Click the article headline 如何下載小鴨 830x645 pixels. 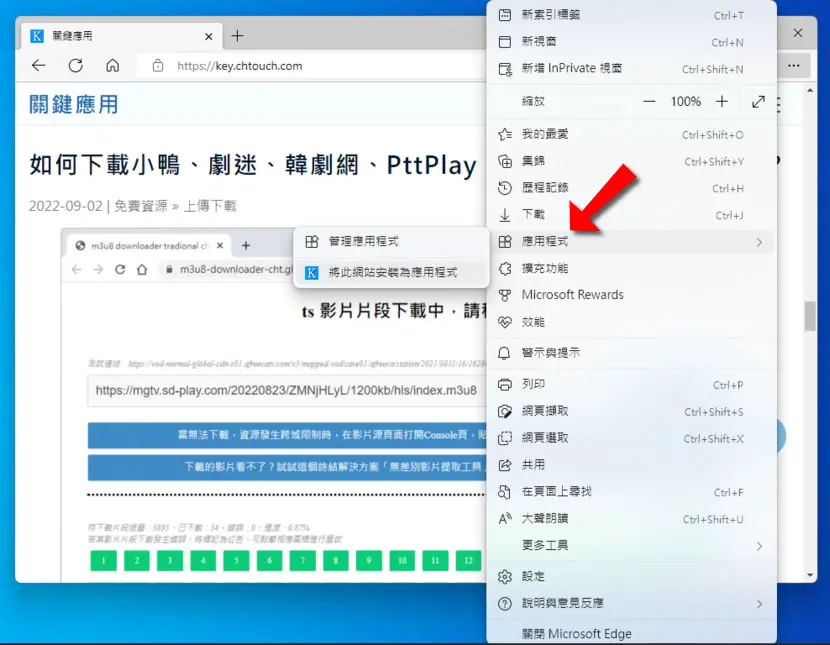click(x=253, y=165)
